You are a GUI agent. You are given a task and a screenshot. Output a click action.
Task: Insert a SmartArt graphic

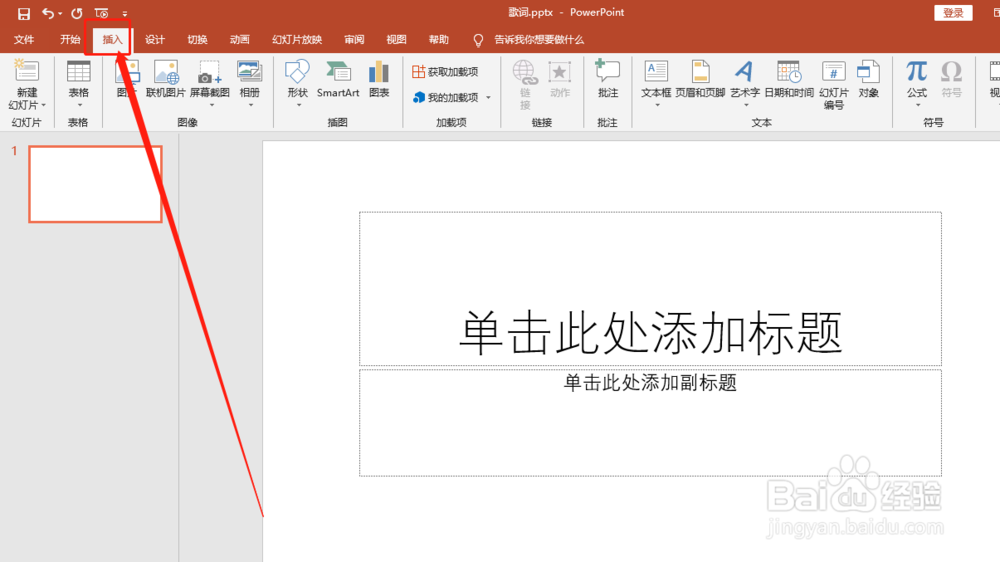click(338, 79)
